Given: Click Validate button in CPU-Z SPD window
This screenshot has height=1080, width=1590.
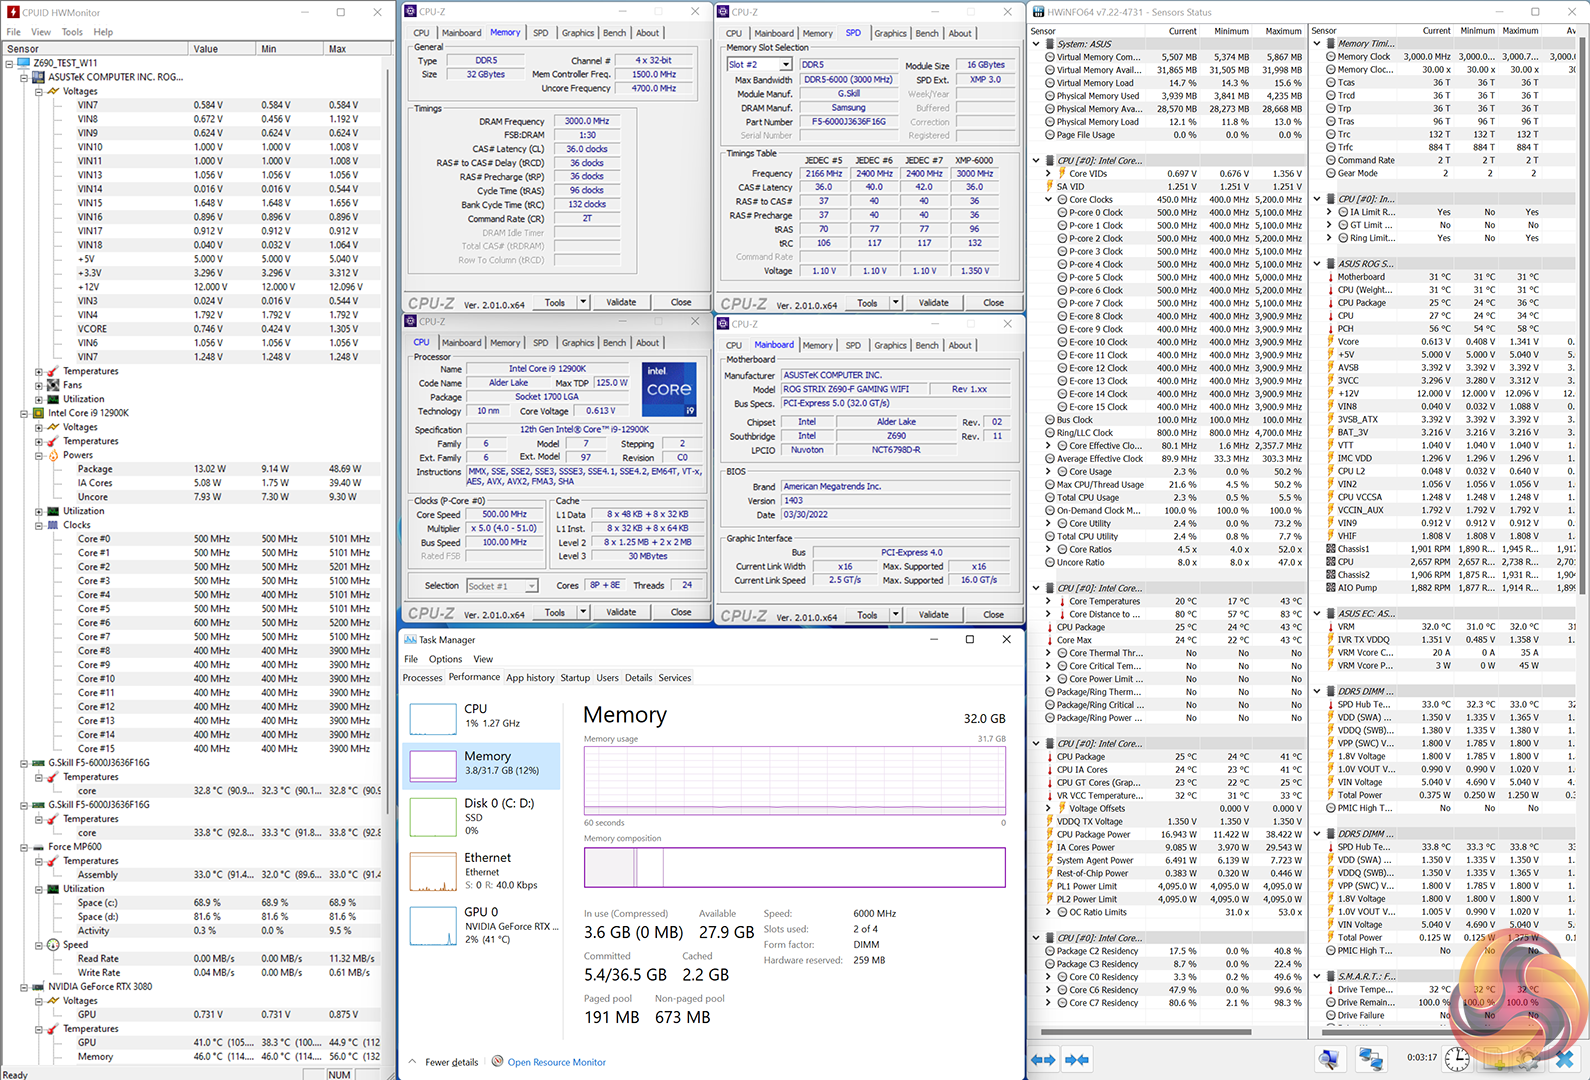Looking at the screenshot, I should [933, 303].
